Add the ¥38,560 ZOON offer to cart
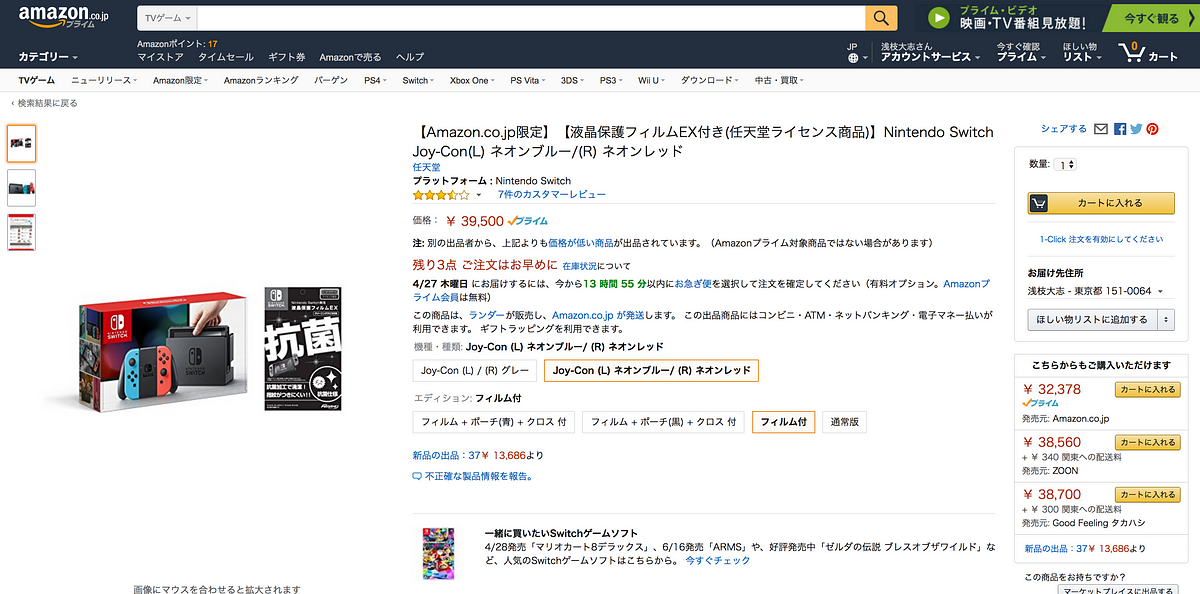Screen dimensions: 1200x594 (x=1147, y=441)
